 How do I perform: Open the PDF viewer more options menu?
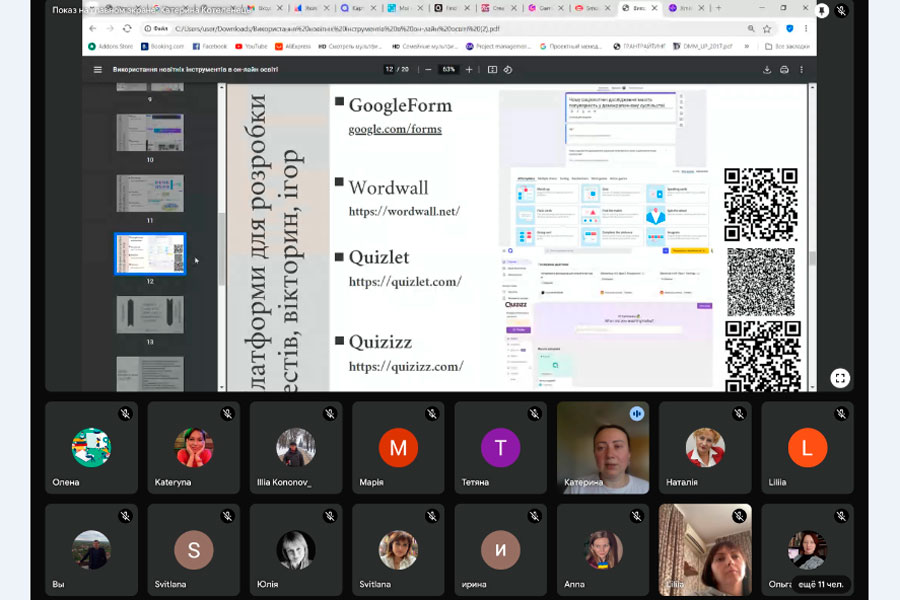coord(802,70)
